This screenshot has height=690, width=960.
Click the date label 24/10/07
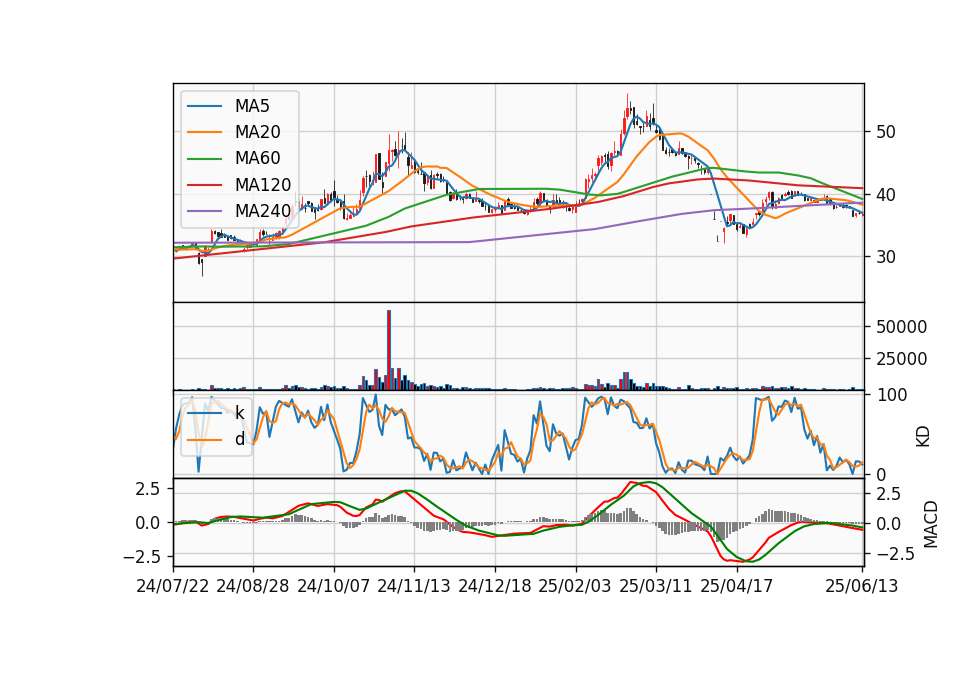coord(334,586)
